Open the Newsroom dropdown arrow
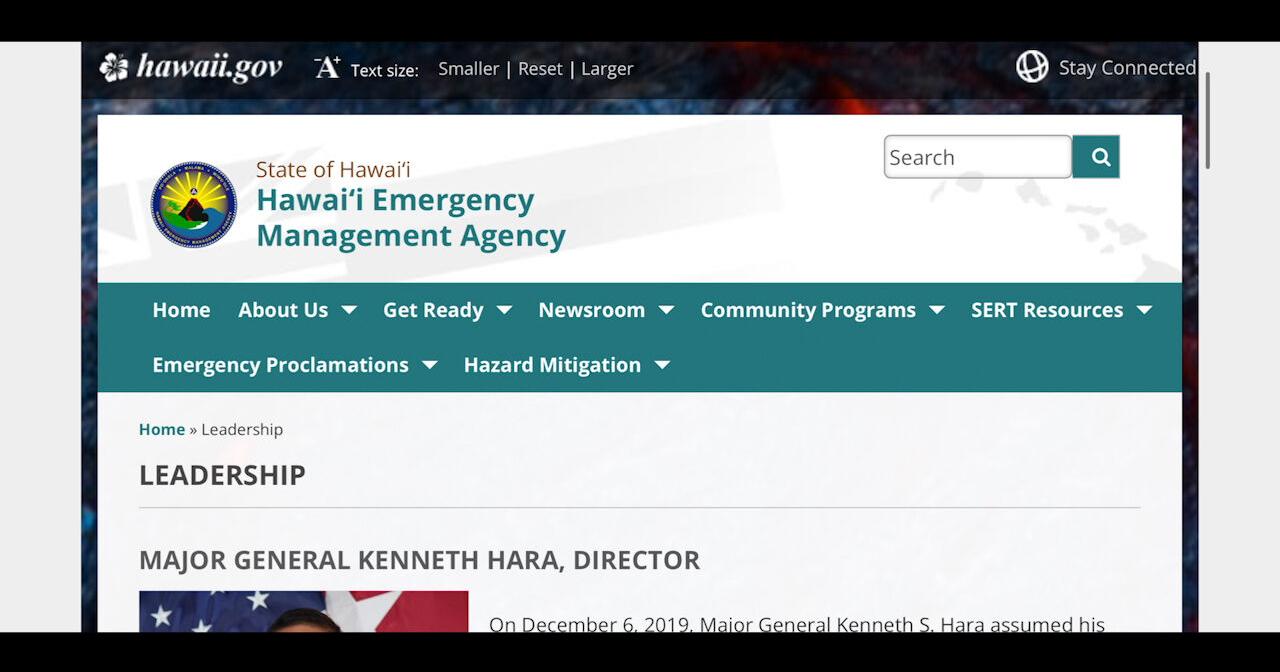The image size is (1280, 672). pyautogui.click(x=666, y=310)
